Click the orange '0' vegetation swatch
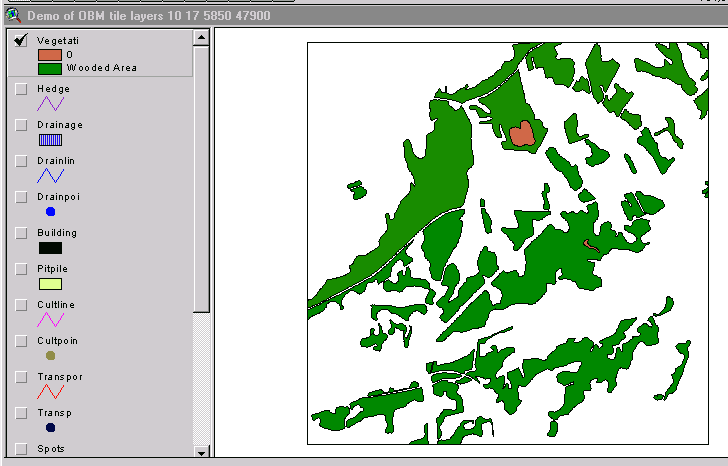 coord(50,55)
